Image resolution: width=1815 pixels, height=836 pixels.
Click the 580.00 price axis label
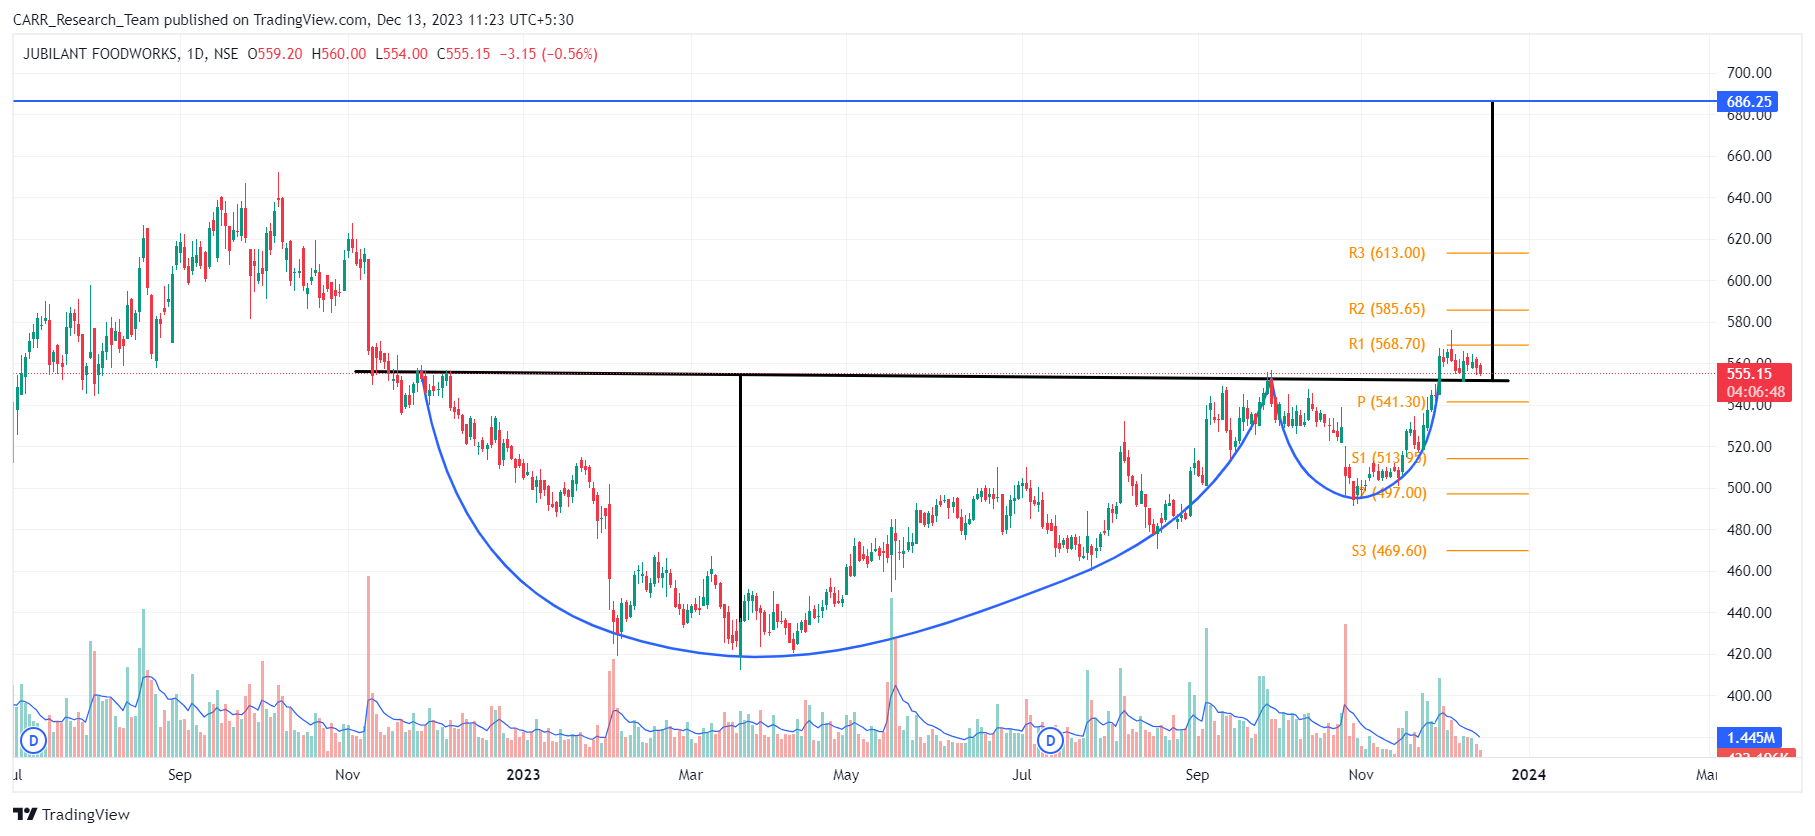[x=1749, y=322]
